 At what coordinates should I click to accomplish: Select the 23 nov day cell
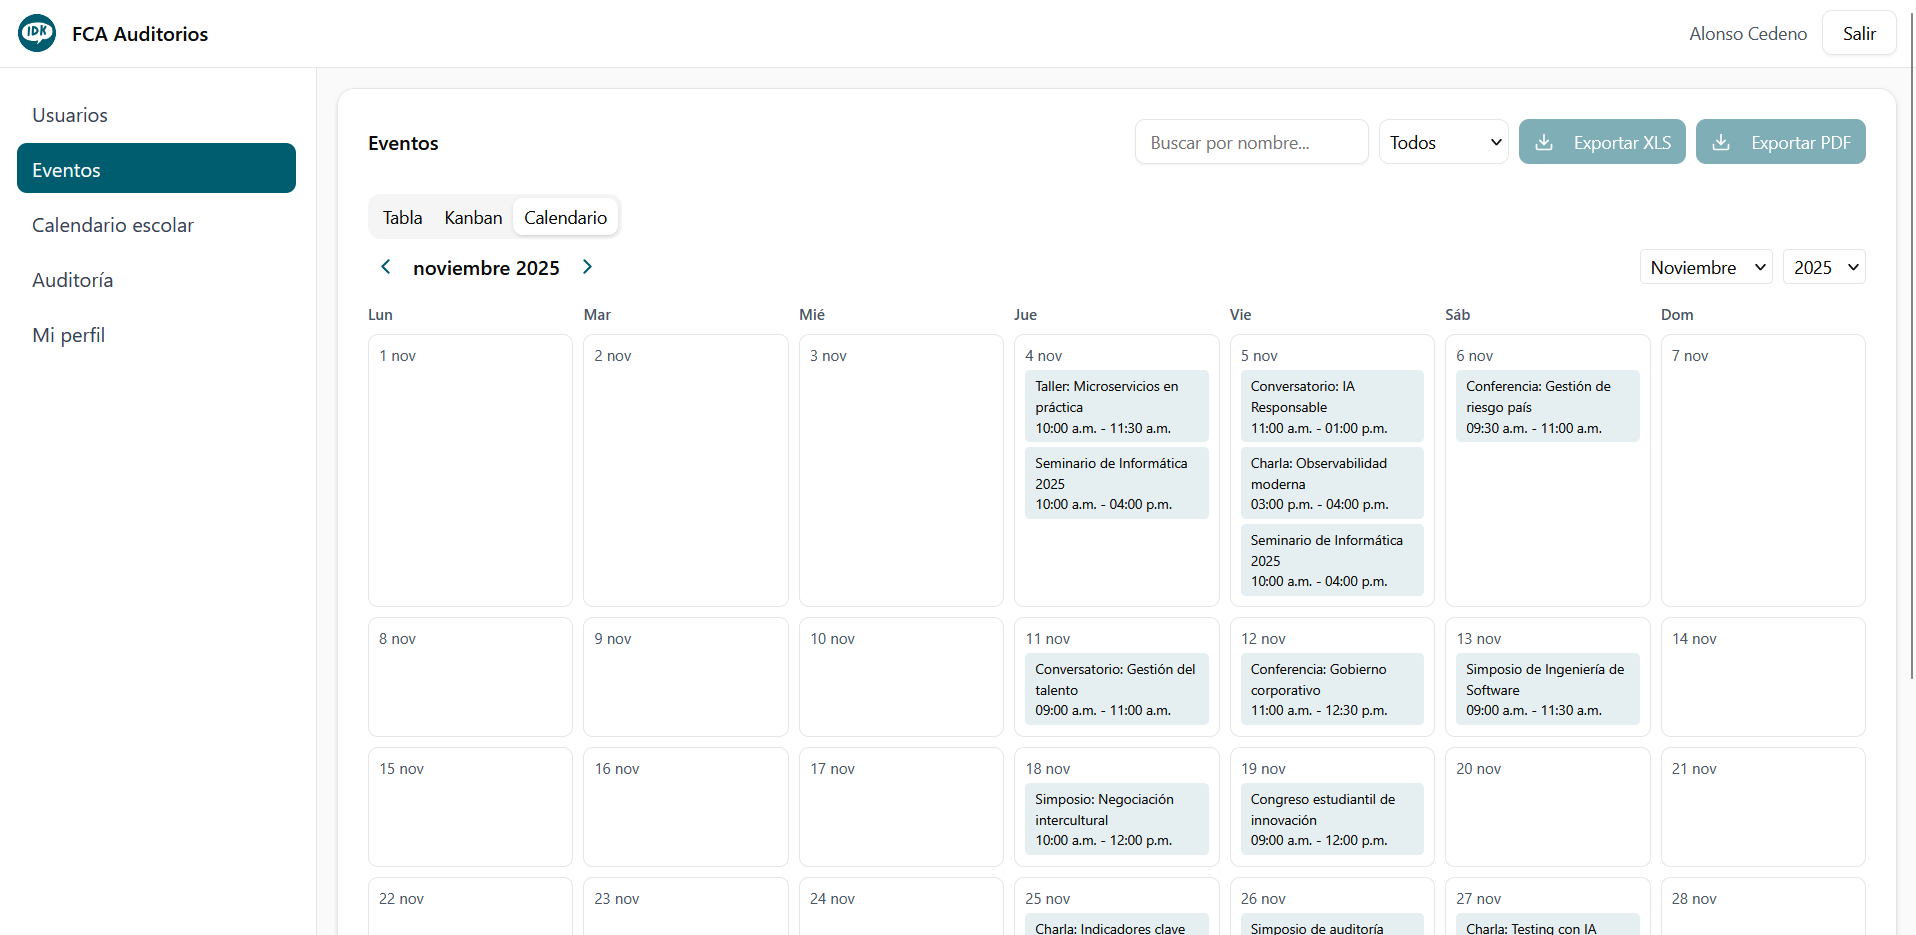point(685,907)
